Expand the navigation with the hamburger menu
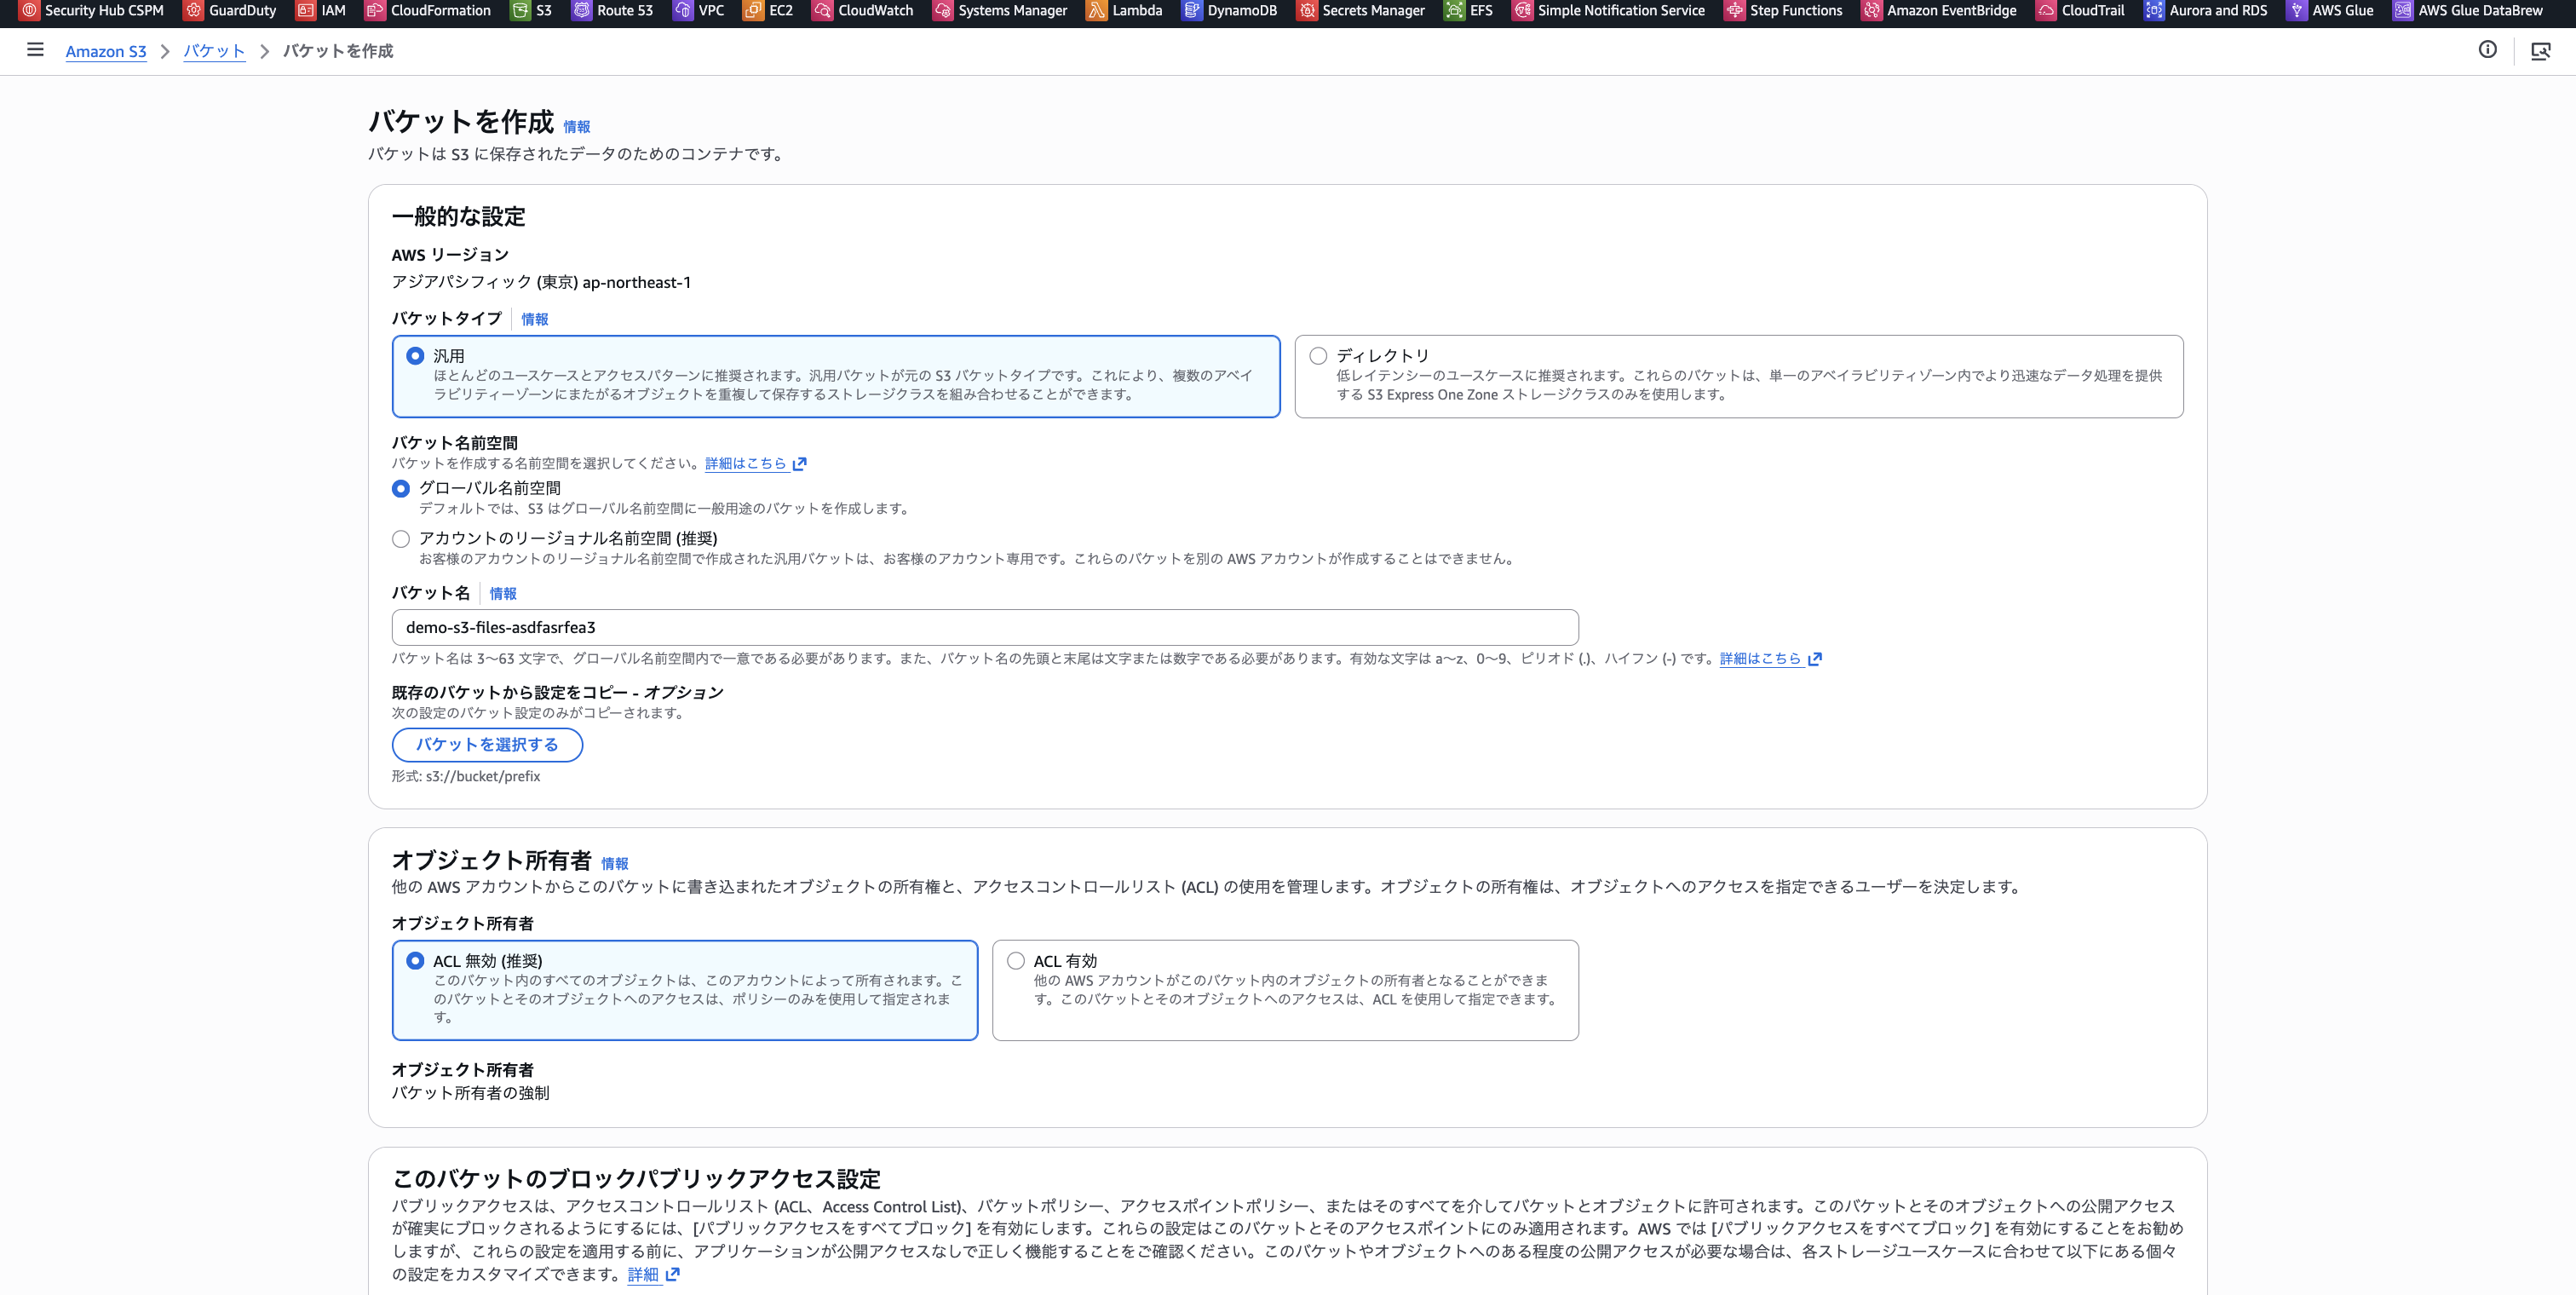2576x1295 pixels. point(35,50)
